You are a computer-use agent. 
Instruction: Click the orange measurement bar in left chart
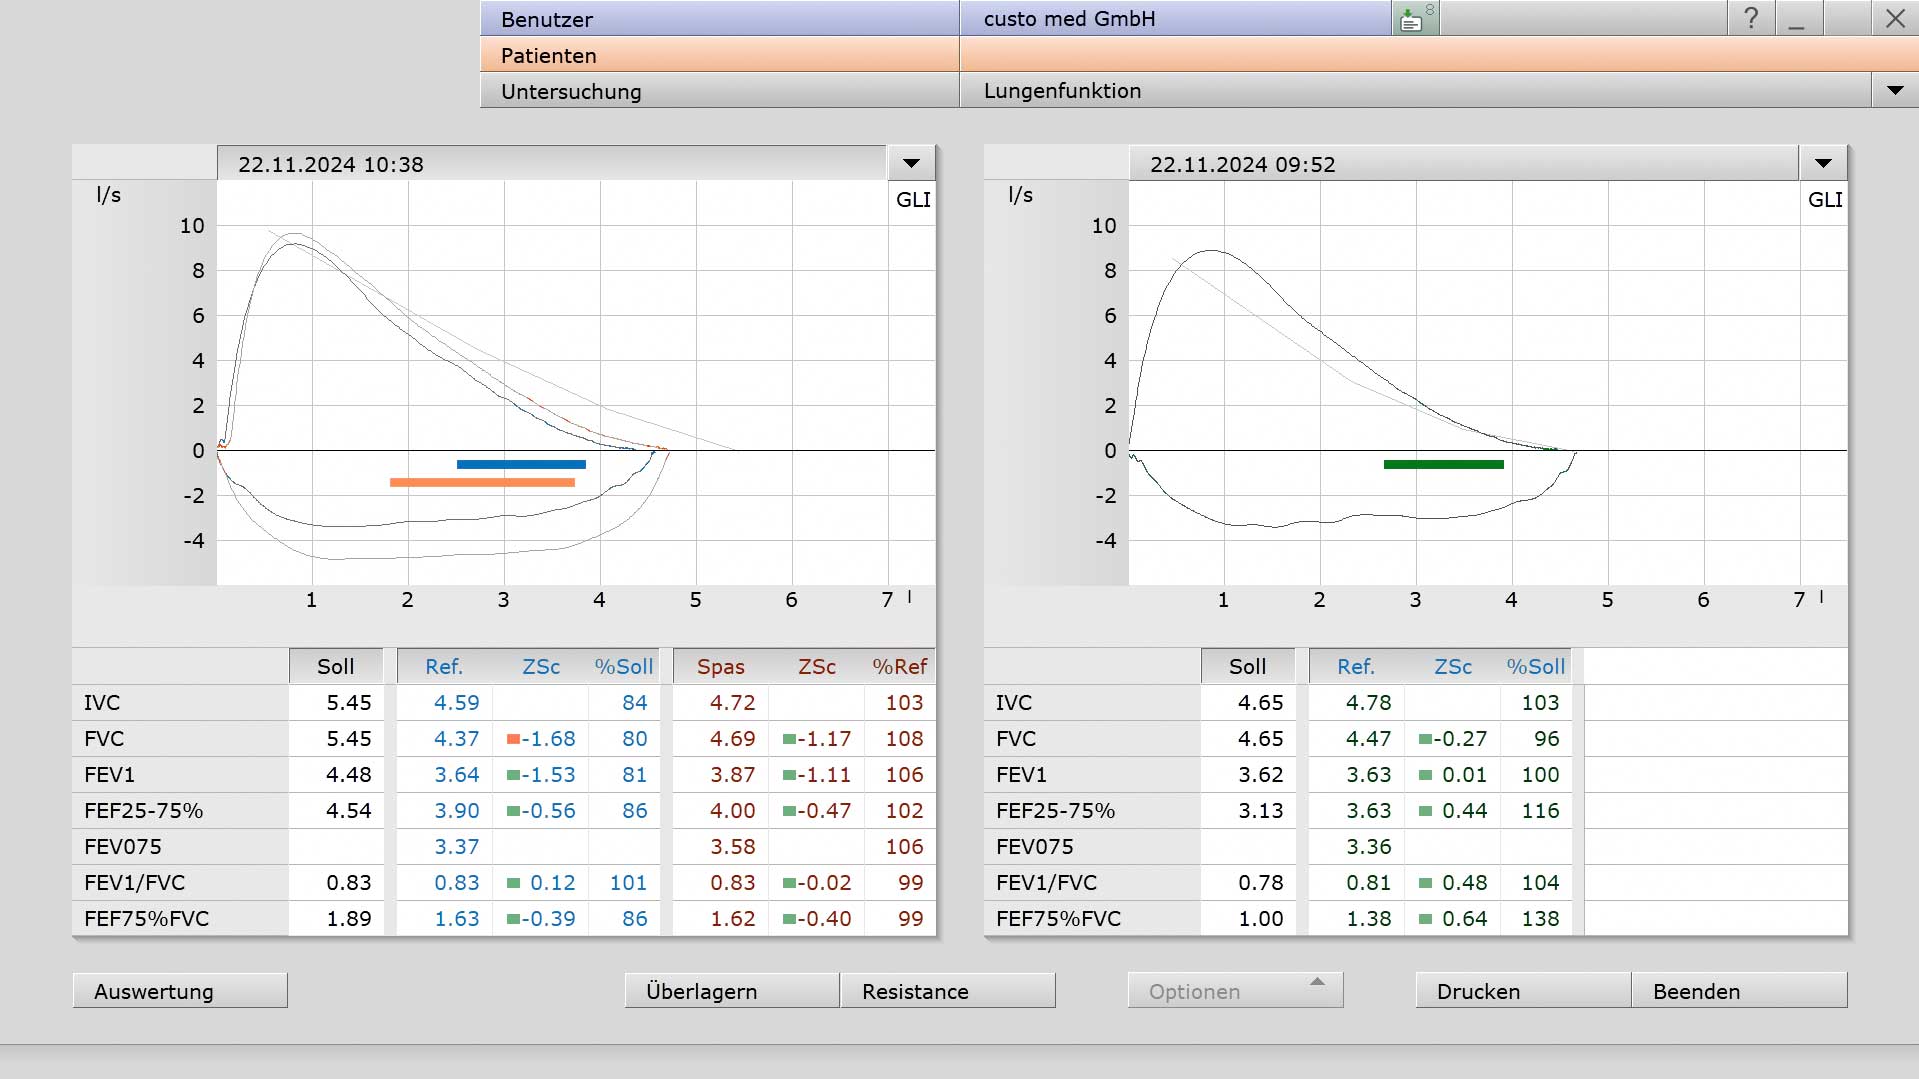[482, 482]
